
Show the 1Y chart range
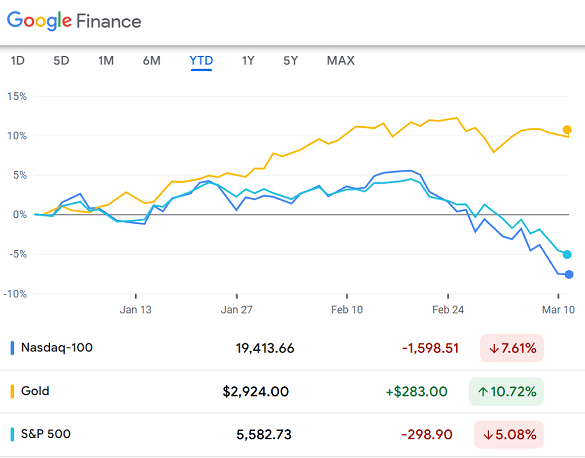click(248, 60)
